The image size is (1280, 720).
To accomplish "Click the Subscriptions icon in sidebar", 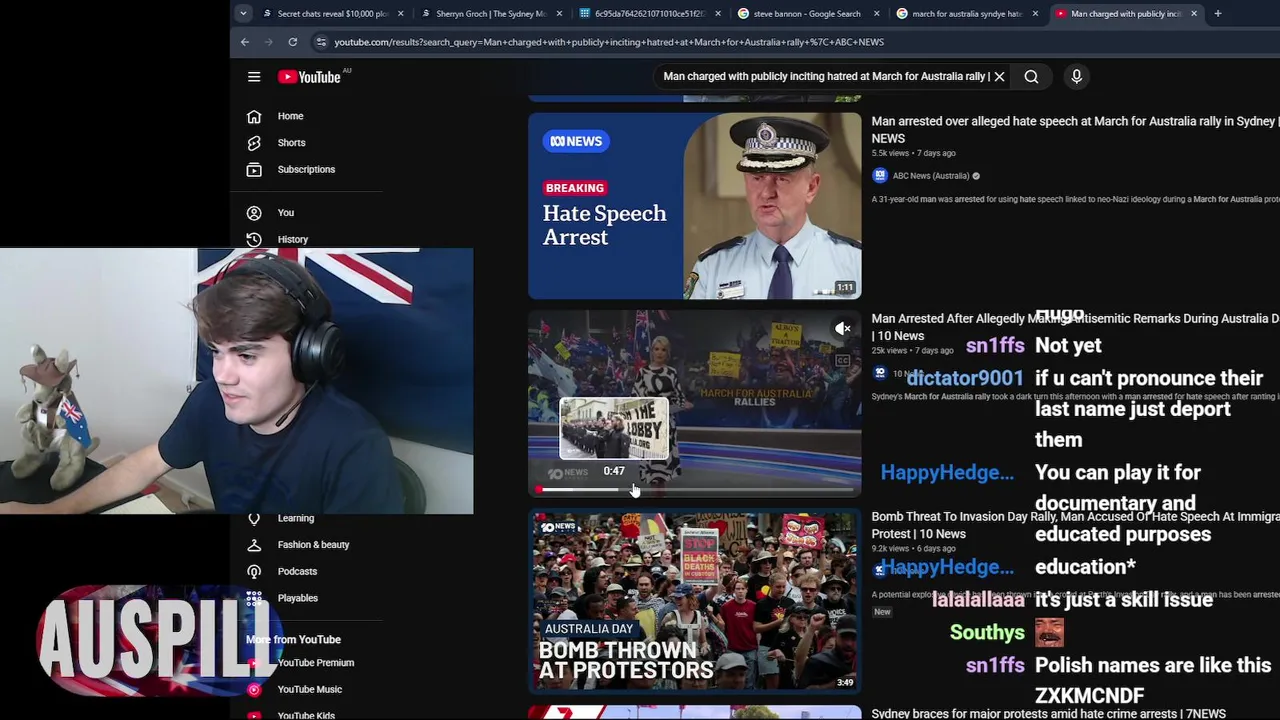I will (254, 169).
